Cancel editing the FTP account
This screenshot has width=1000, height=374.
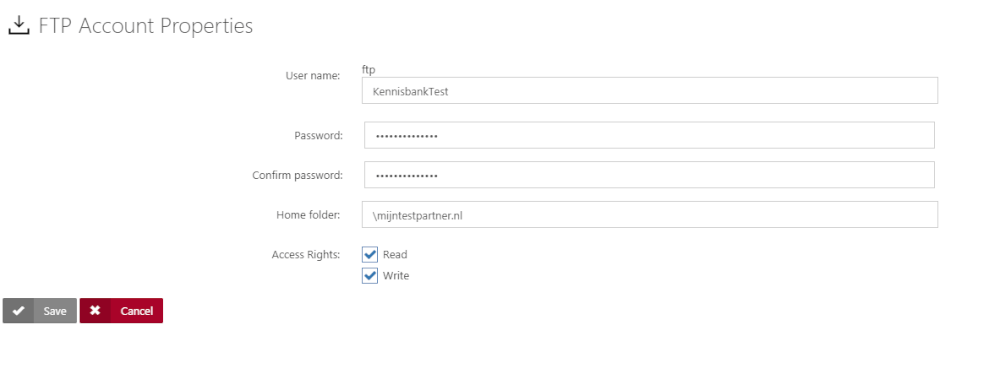pyautogui.click(x=121, y=311)
